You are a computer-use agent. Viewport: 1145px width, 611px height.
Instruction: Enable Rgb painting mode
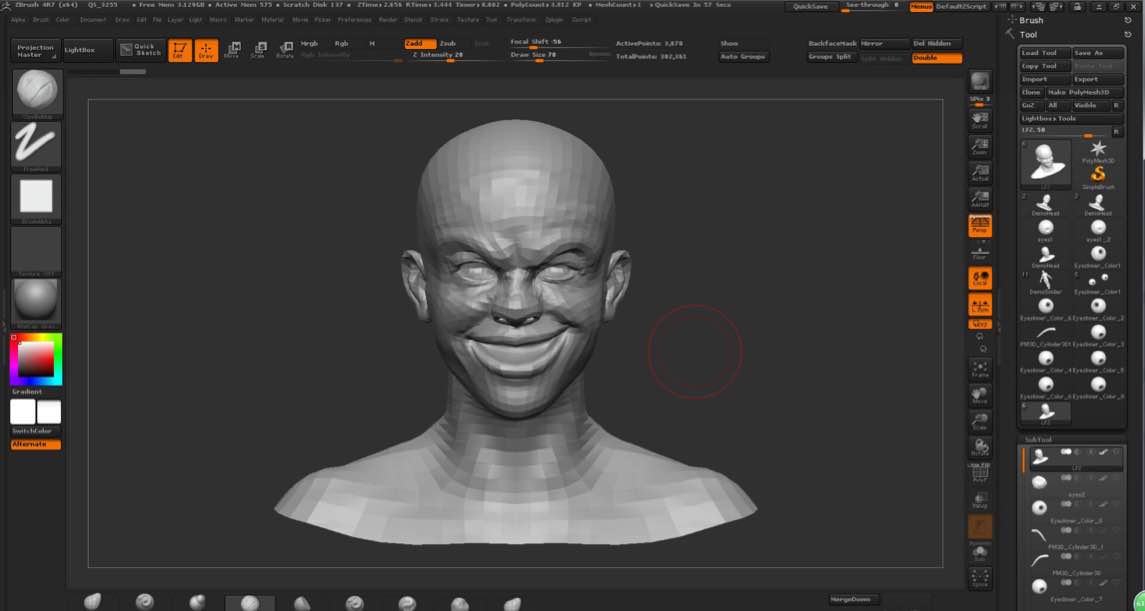tap(341, 44)
